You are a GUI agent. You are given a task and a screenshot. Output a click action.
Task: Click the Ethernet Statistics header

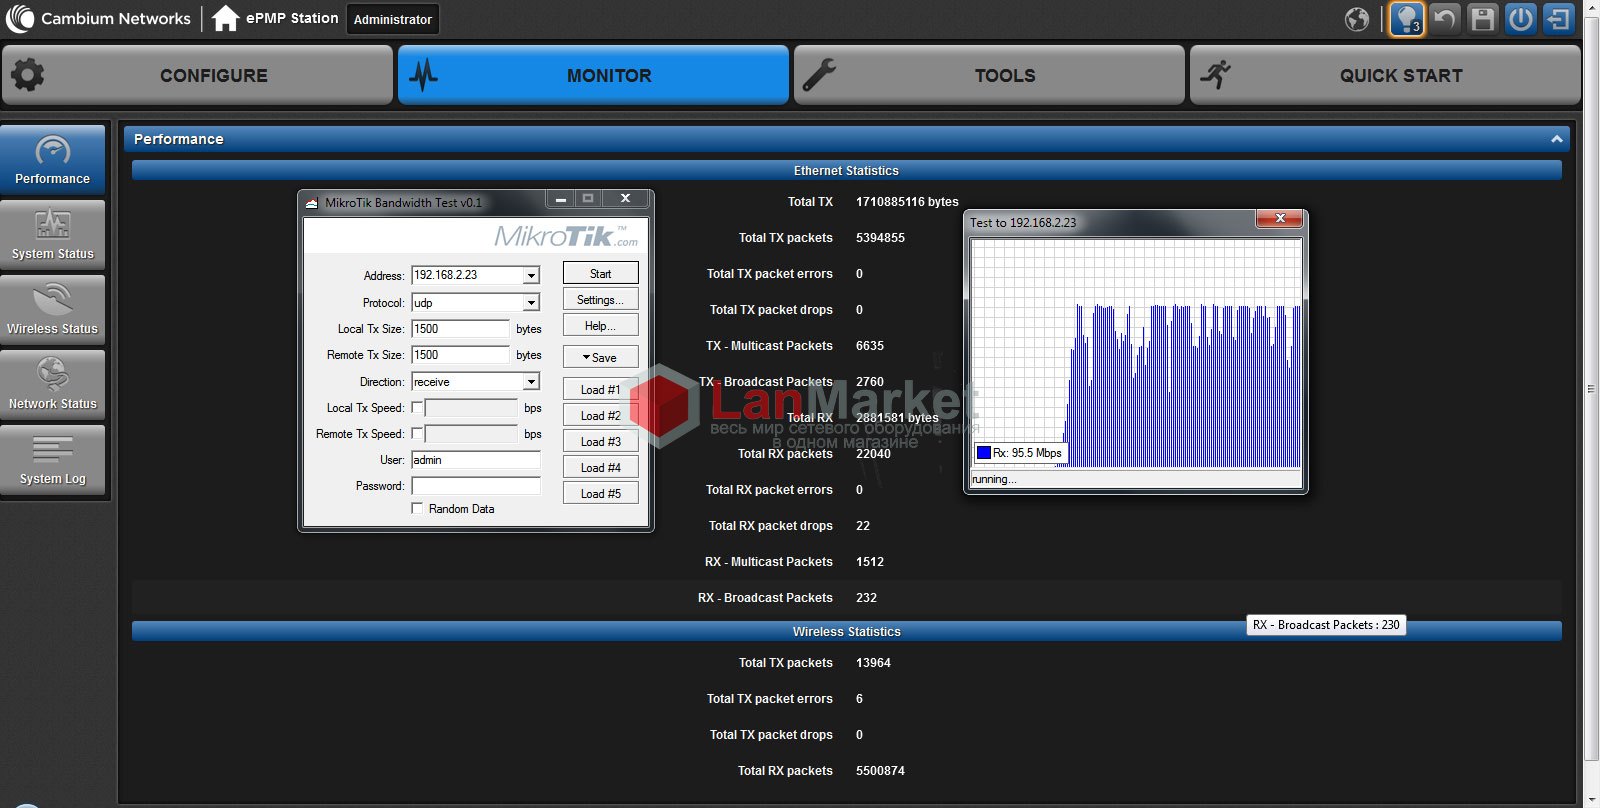coord(846,171)
